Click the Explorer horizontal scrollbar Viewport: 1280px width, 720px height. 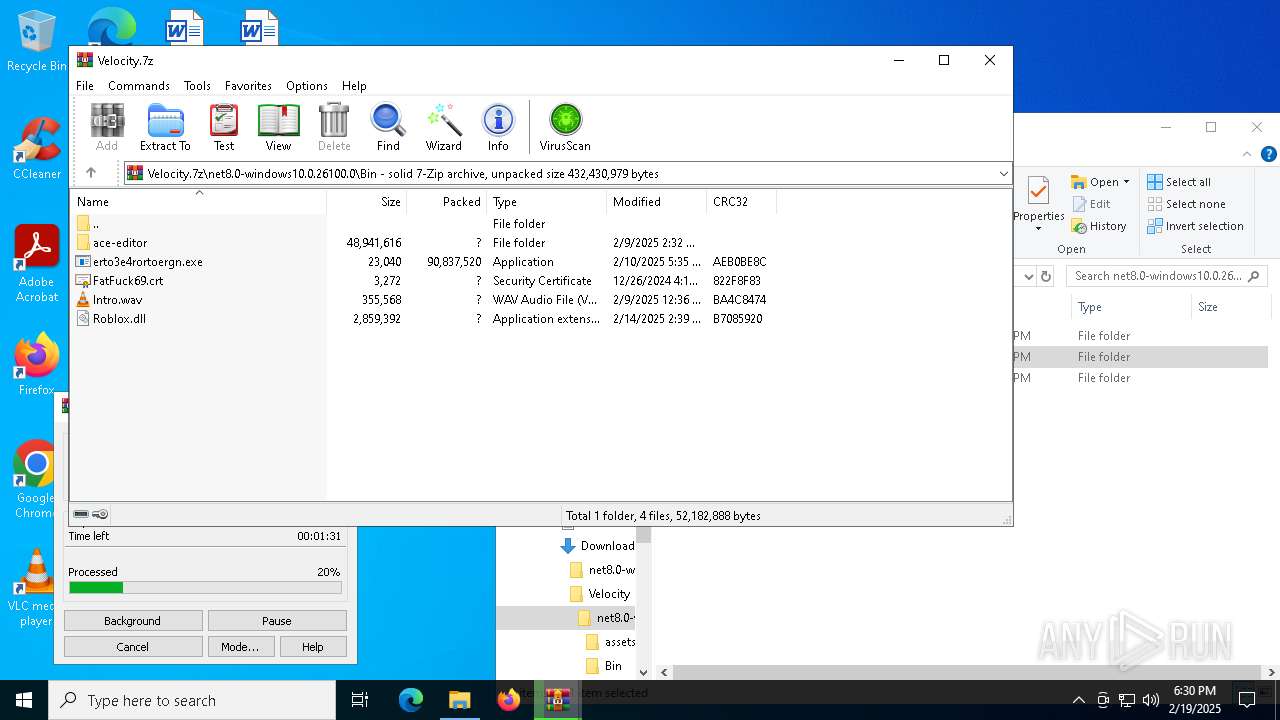click(965, 673)
